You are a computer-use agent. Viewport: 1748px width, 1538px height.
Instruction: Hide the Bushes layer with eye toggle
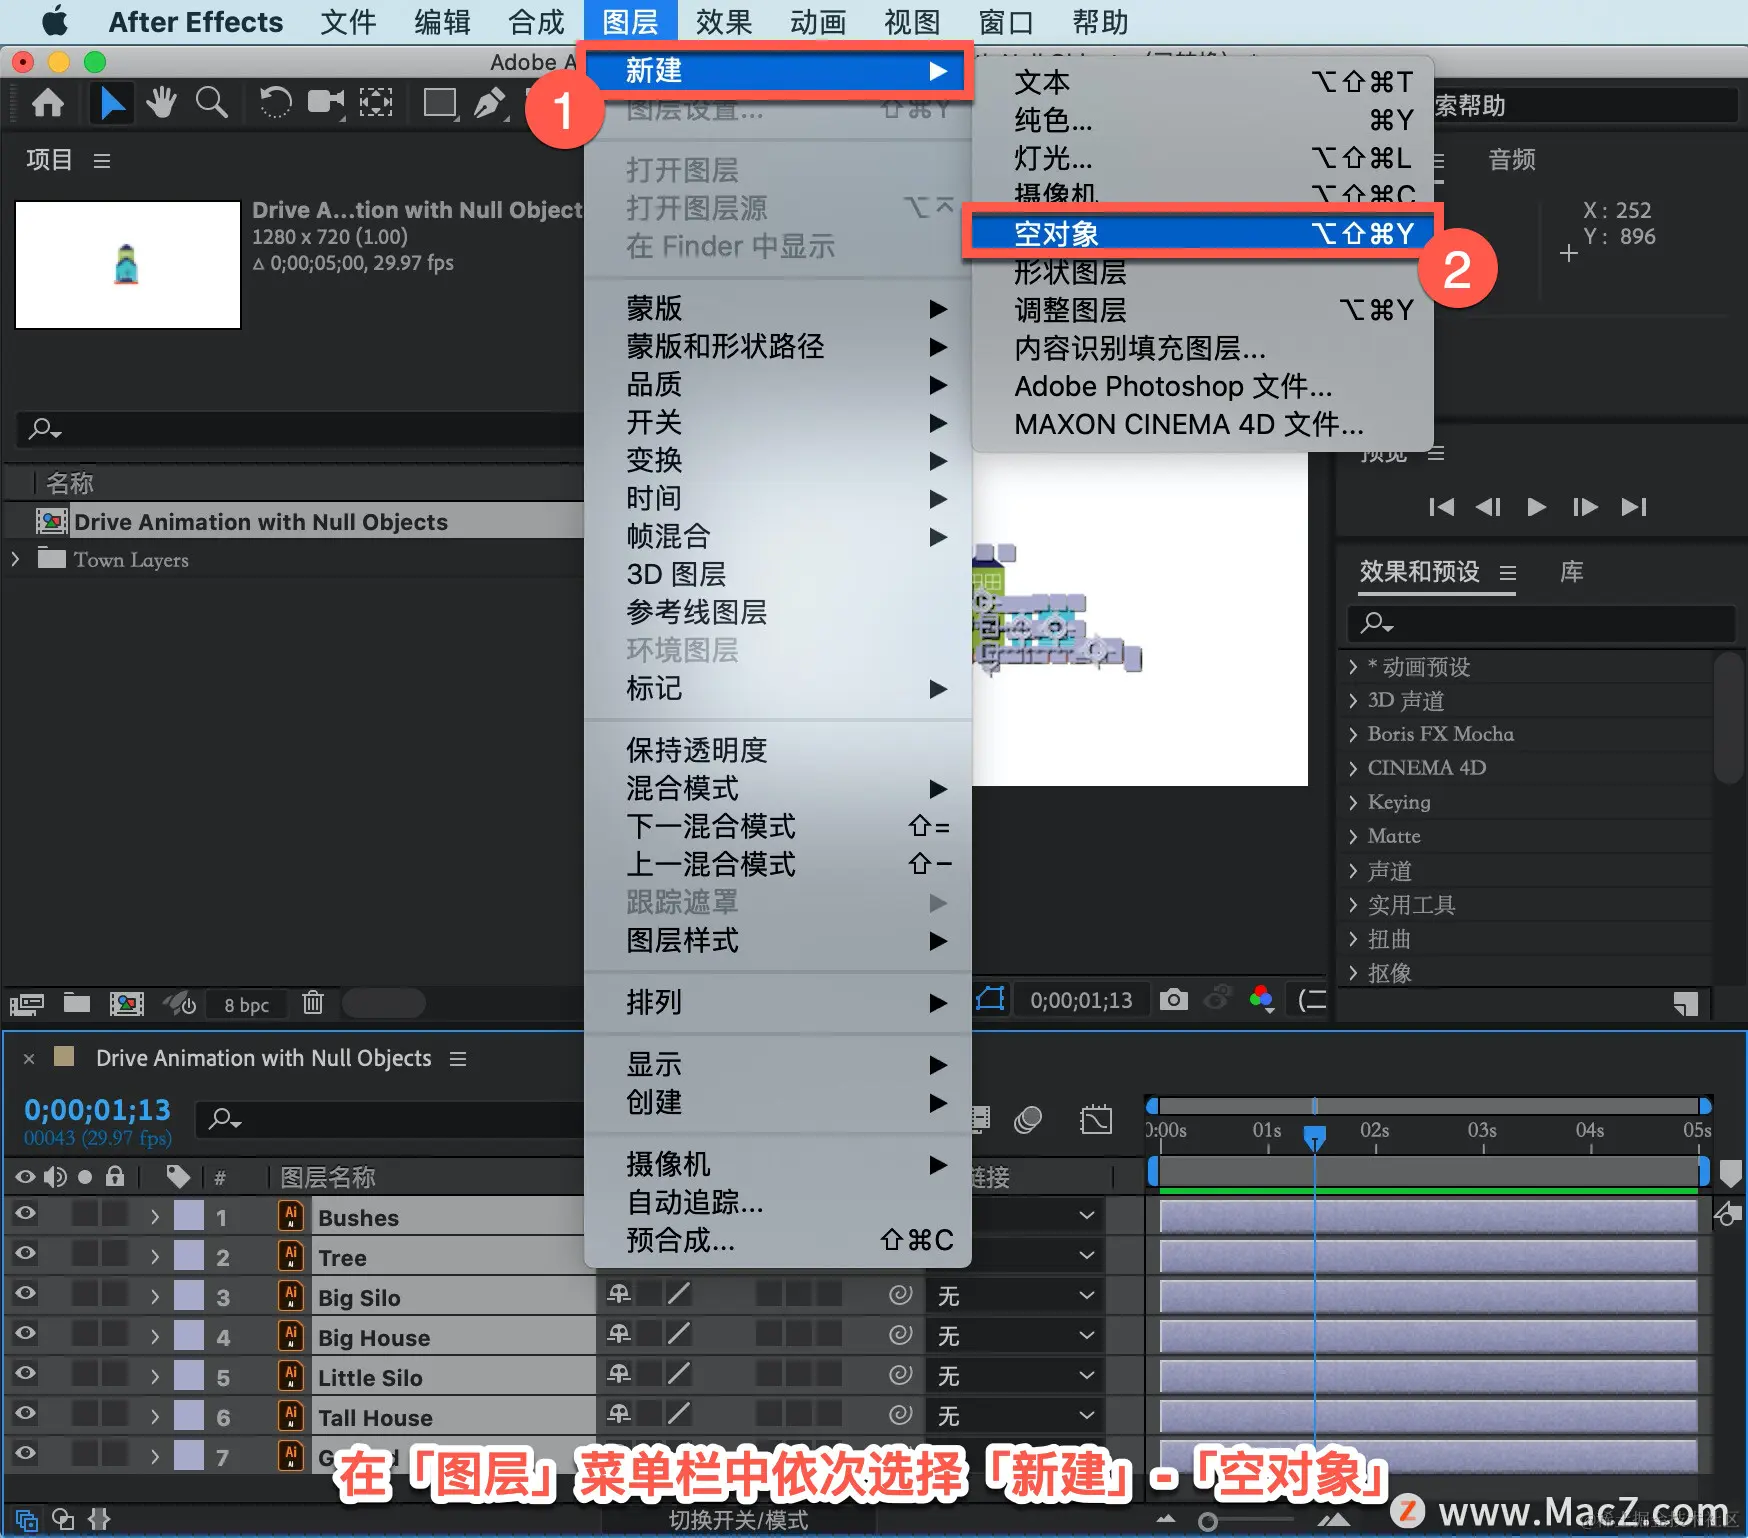[25, 1214]
